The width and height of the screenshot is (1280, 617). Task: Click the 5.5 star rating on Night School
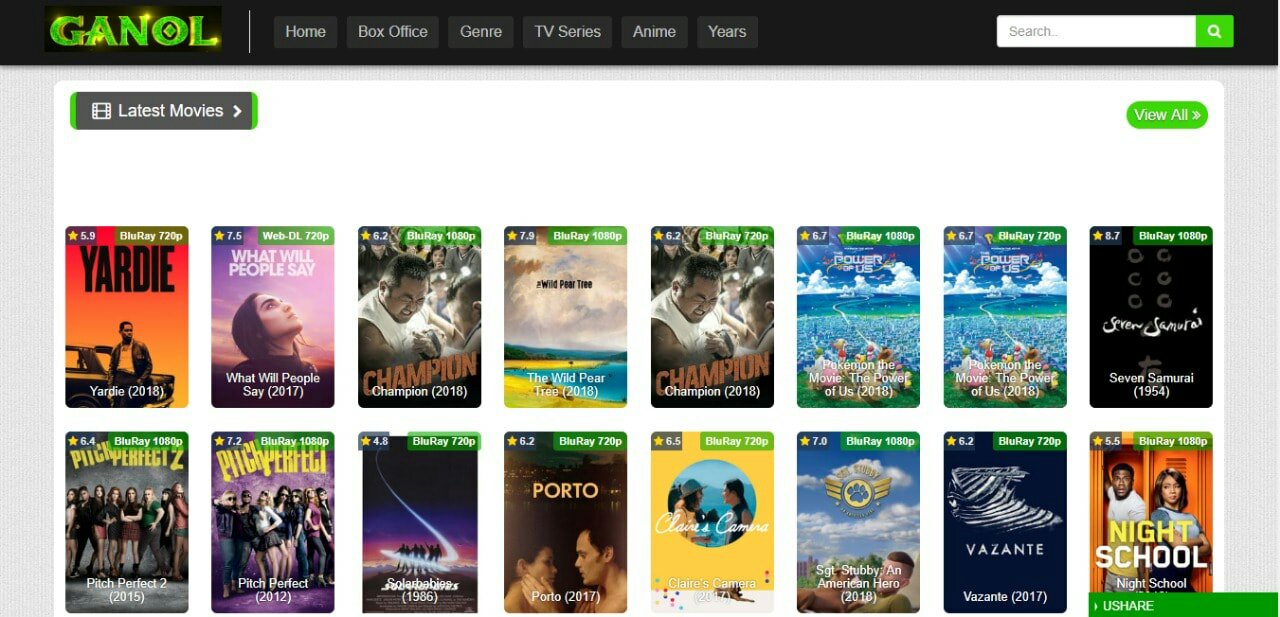pos(1106,441)
